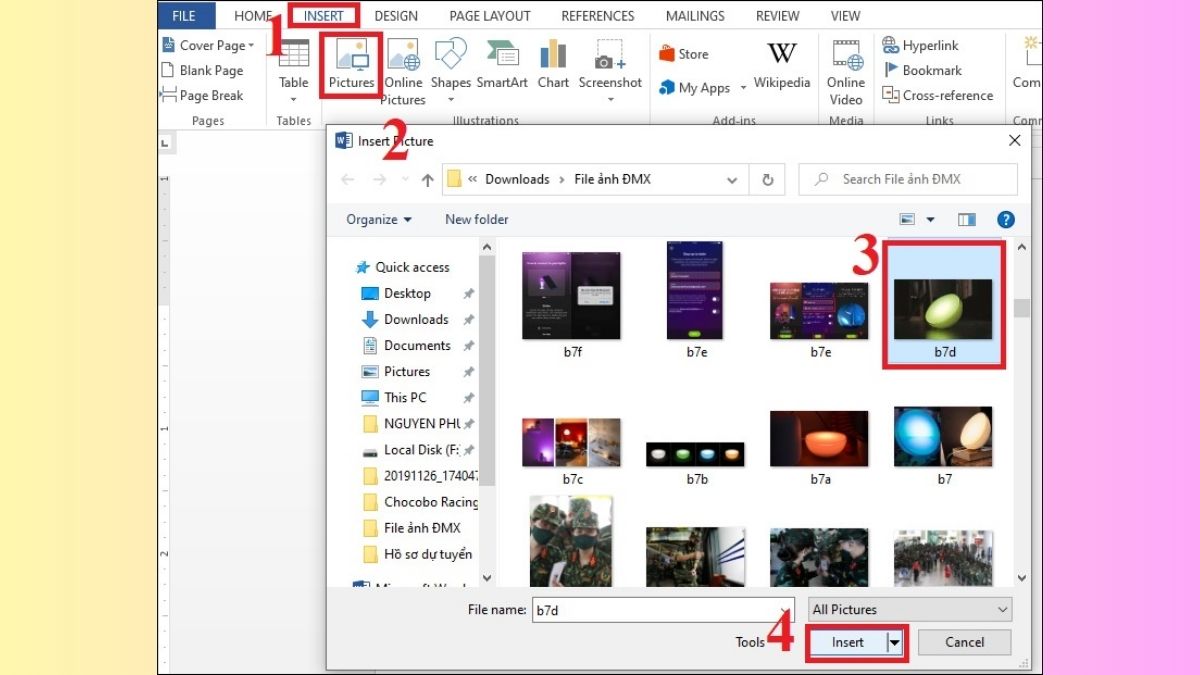Open the MAILINGS ribbon tab

point(694,15)
